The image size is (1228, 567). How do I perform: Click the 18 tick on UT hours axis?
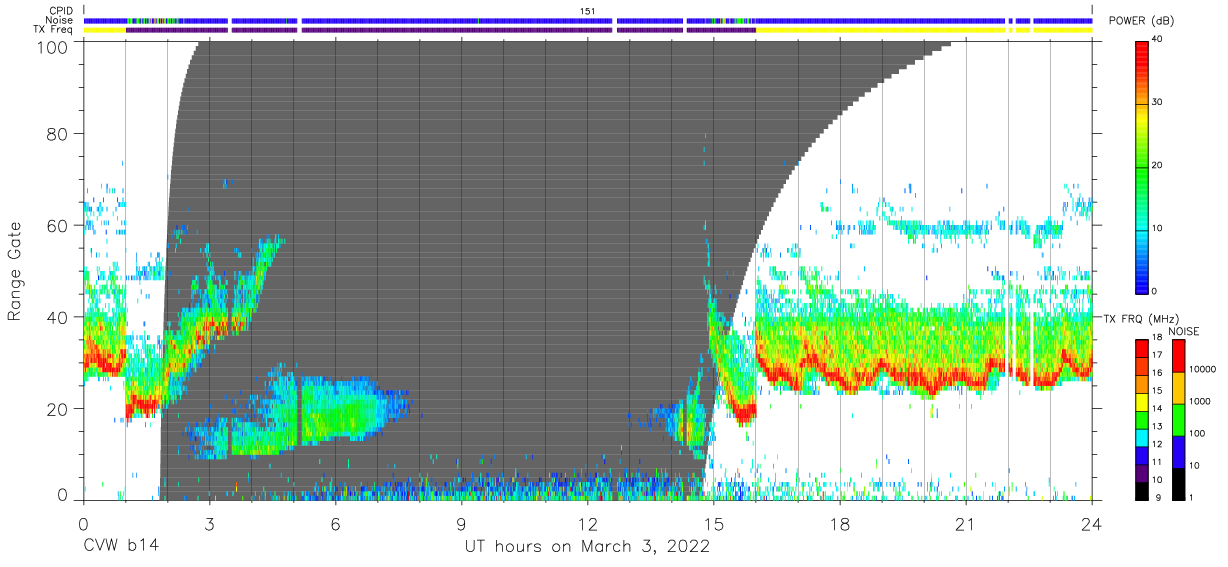coord(840,523)
